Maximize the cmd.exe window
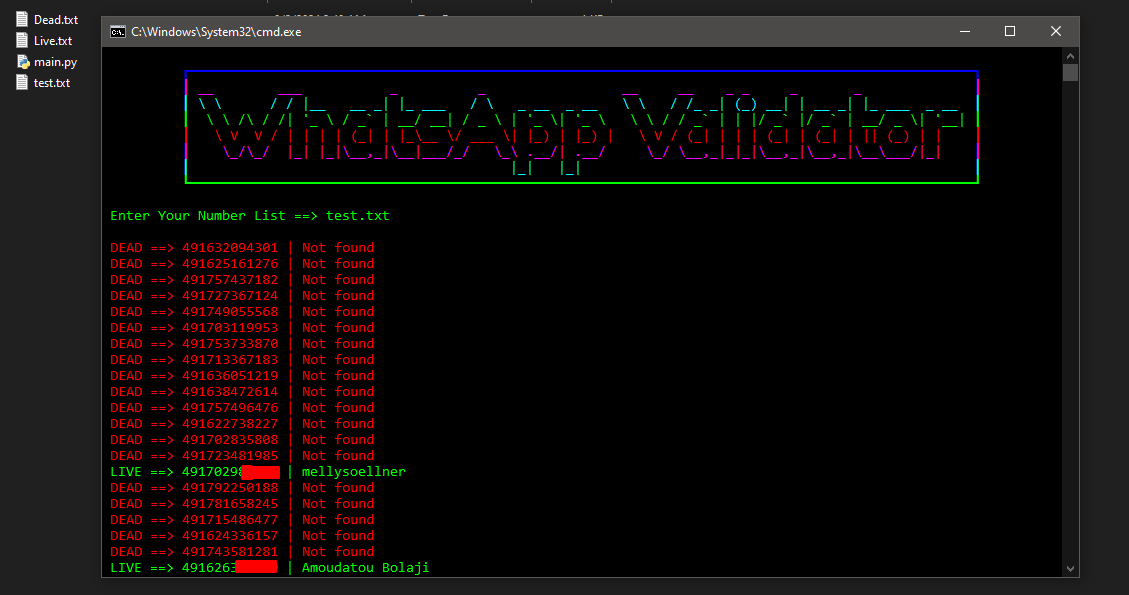 [x=1009, y=32]
